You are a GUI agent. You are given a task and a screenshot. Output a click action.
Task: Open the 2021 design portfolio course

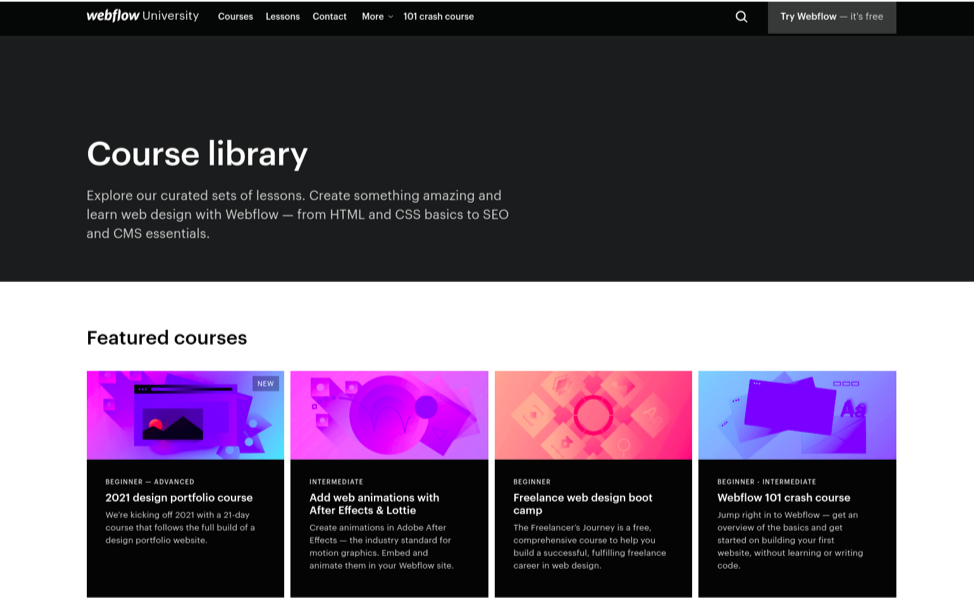tap(179, 498)
